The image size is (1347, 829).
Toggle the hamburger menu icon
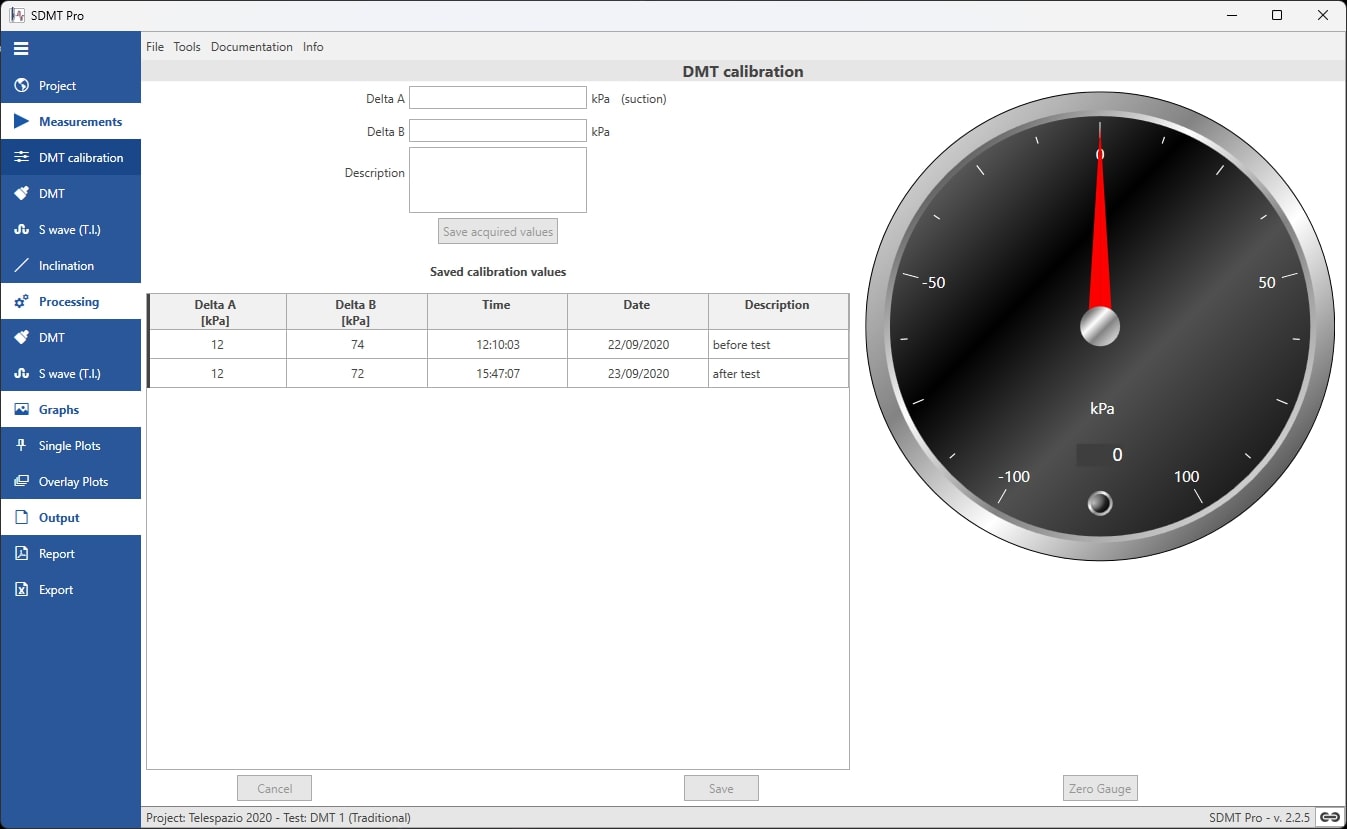[21, 48]
